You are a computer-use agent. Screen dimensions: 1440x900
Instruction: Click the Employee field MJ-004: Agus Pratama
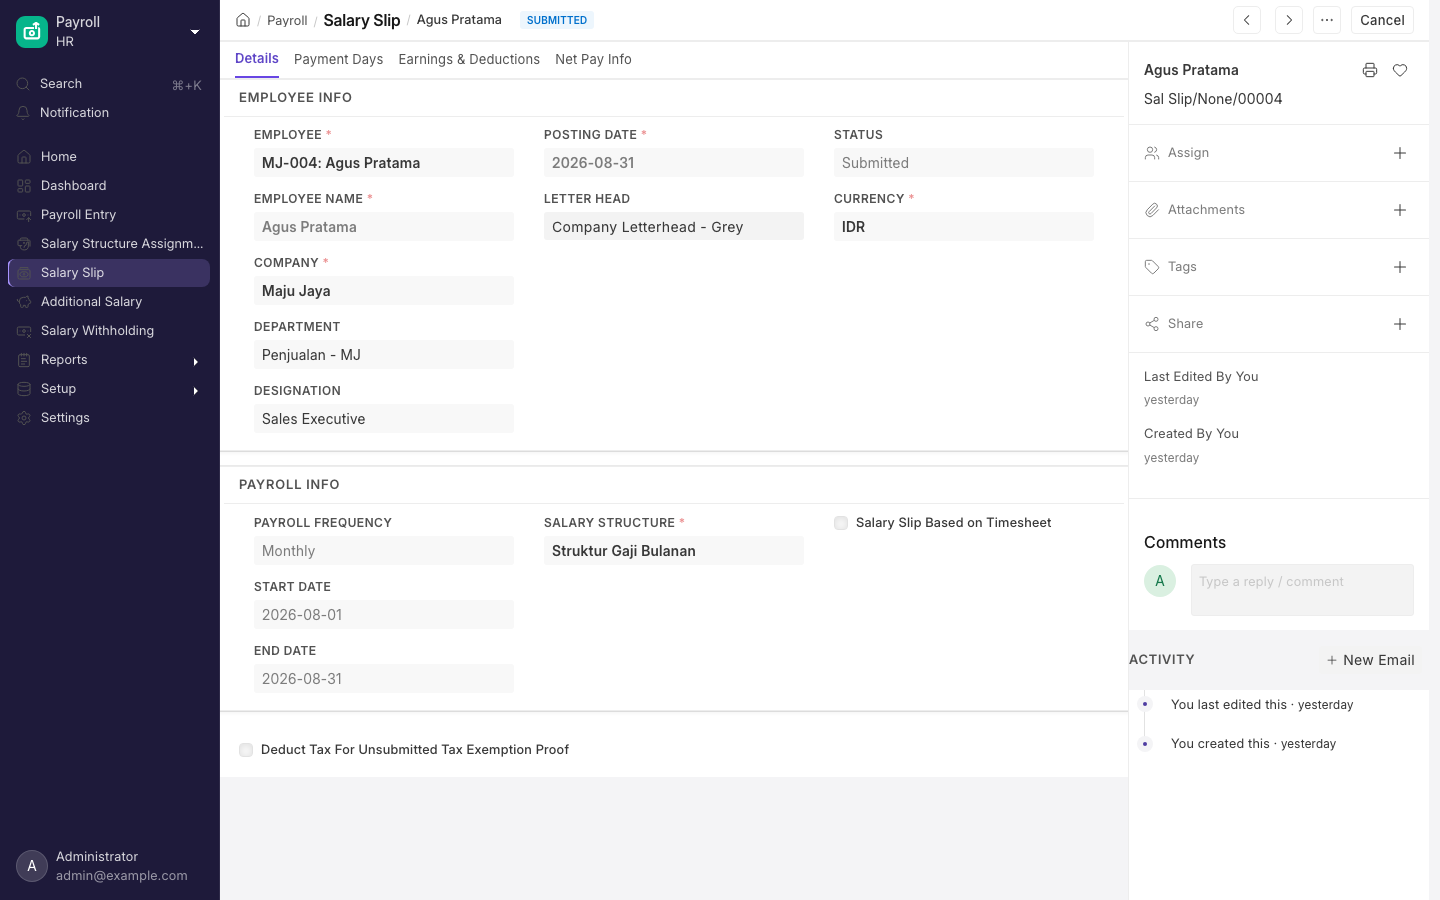(x=384, y=163)
